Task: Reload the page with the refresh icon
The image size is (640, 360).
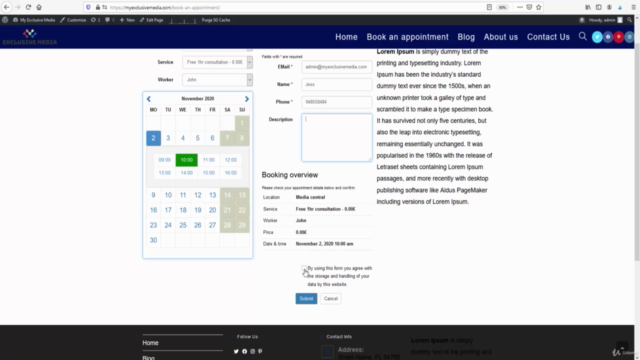Action: [x=28, y=7]
